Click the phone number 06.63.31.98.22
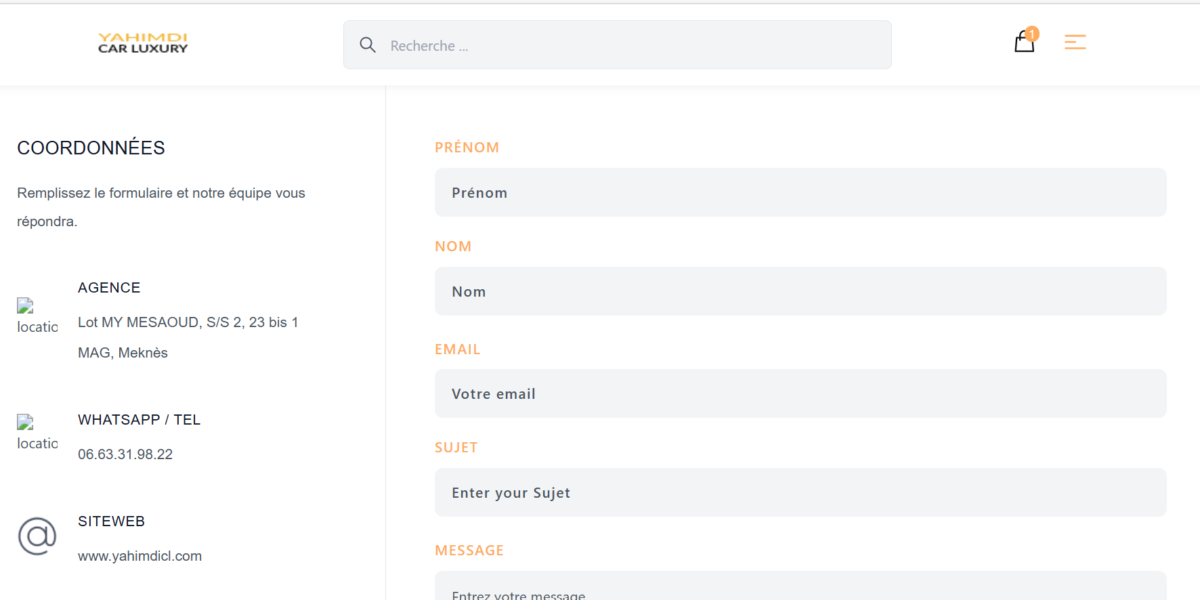The width and height of the screenshot is (1200, 600). (x=124, y=453)
